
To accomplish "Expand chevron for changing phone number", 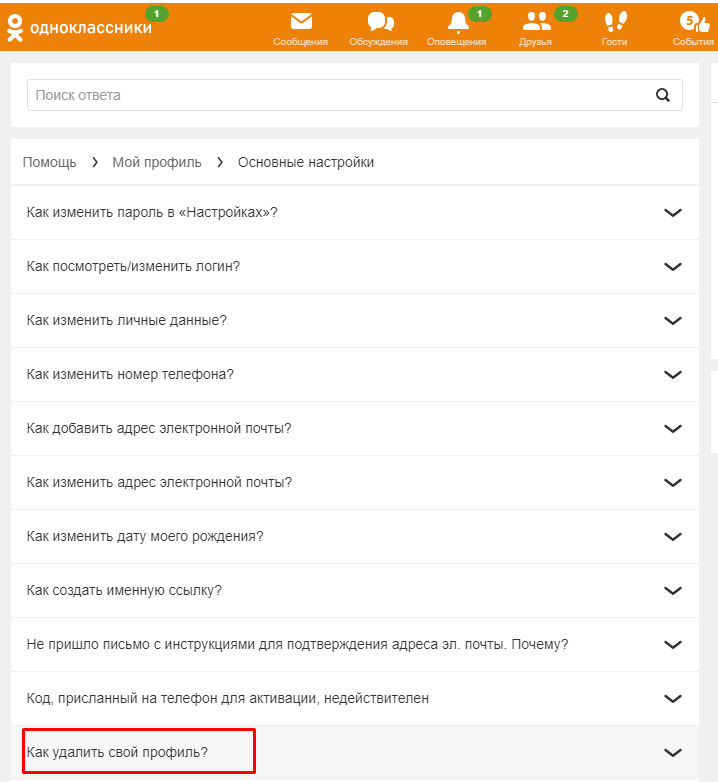I will coord(673,375).
